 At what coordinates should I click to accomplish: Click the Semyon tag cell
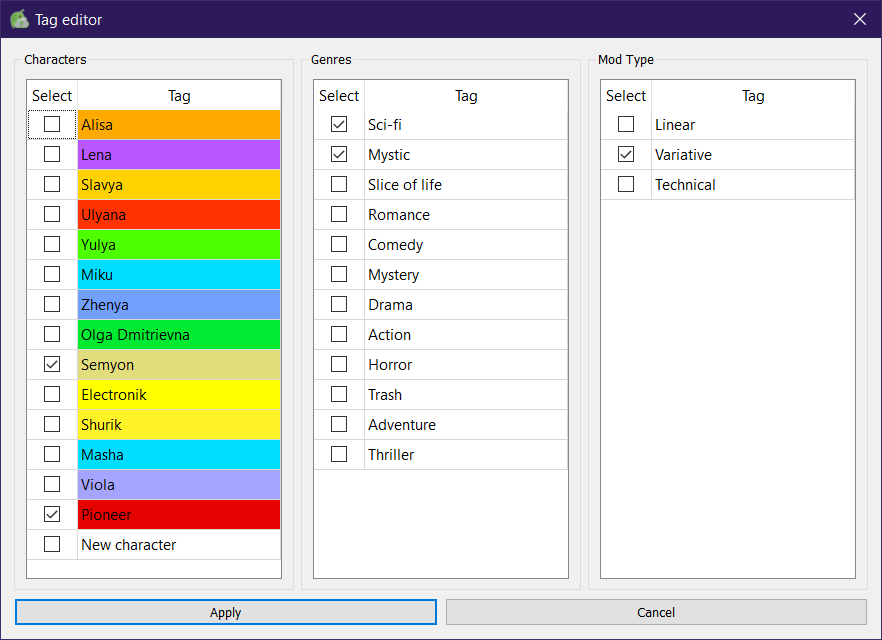coord(179,364)
